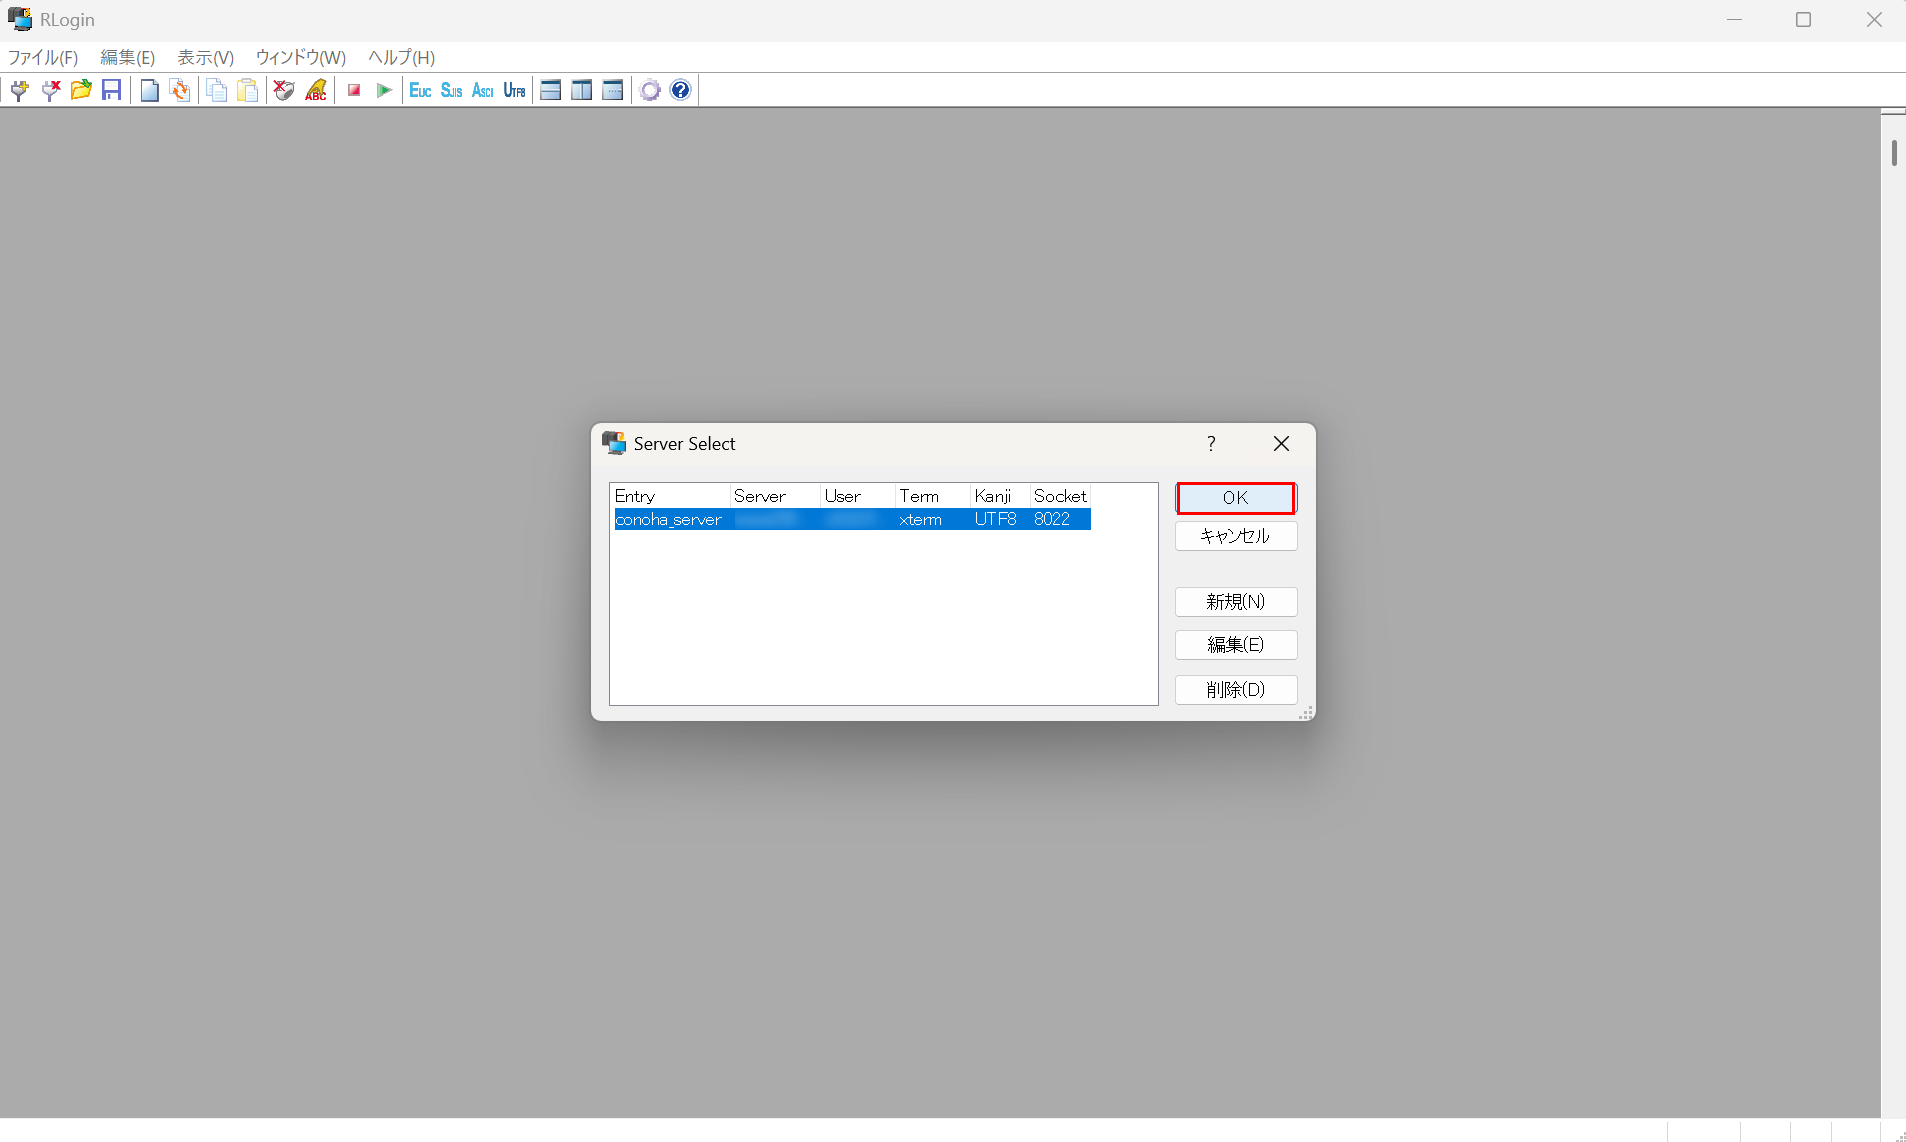Open the gear settings icon
This screenshot has width=1906, height=1142.
(x=650, y=90)
